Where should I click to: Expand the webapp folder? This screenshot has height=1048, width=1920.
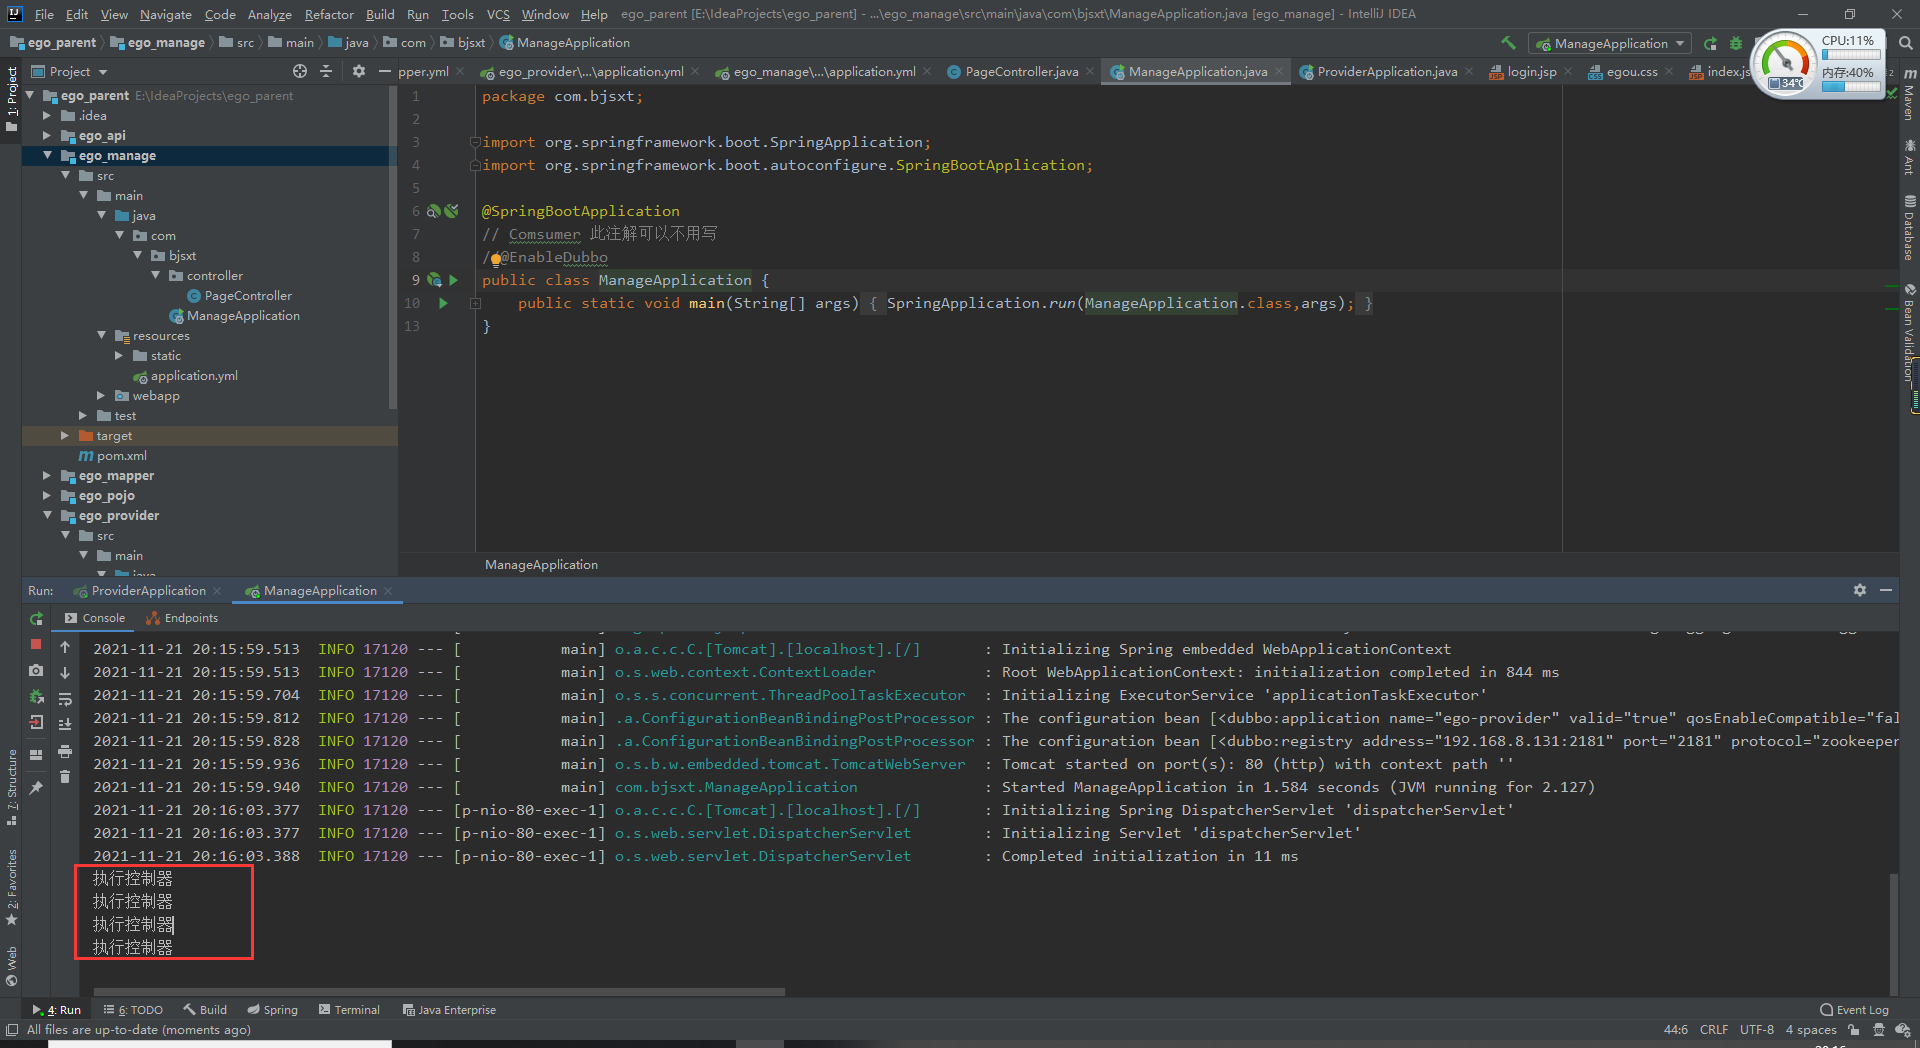click(x=101, y=396)
